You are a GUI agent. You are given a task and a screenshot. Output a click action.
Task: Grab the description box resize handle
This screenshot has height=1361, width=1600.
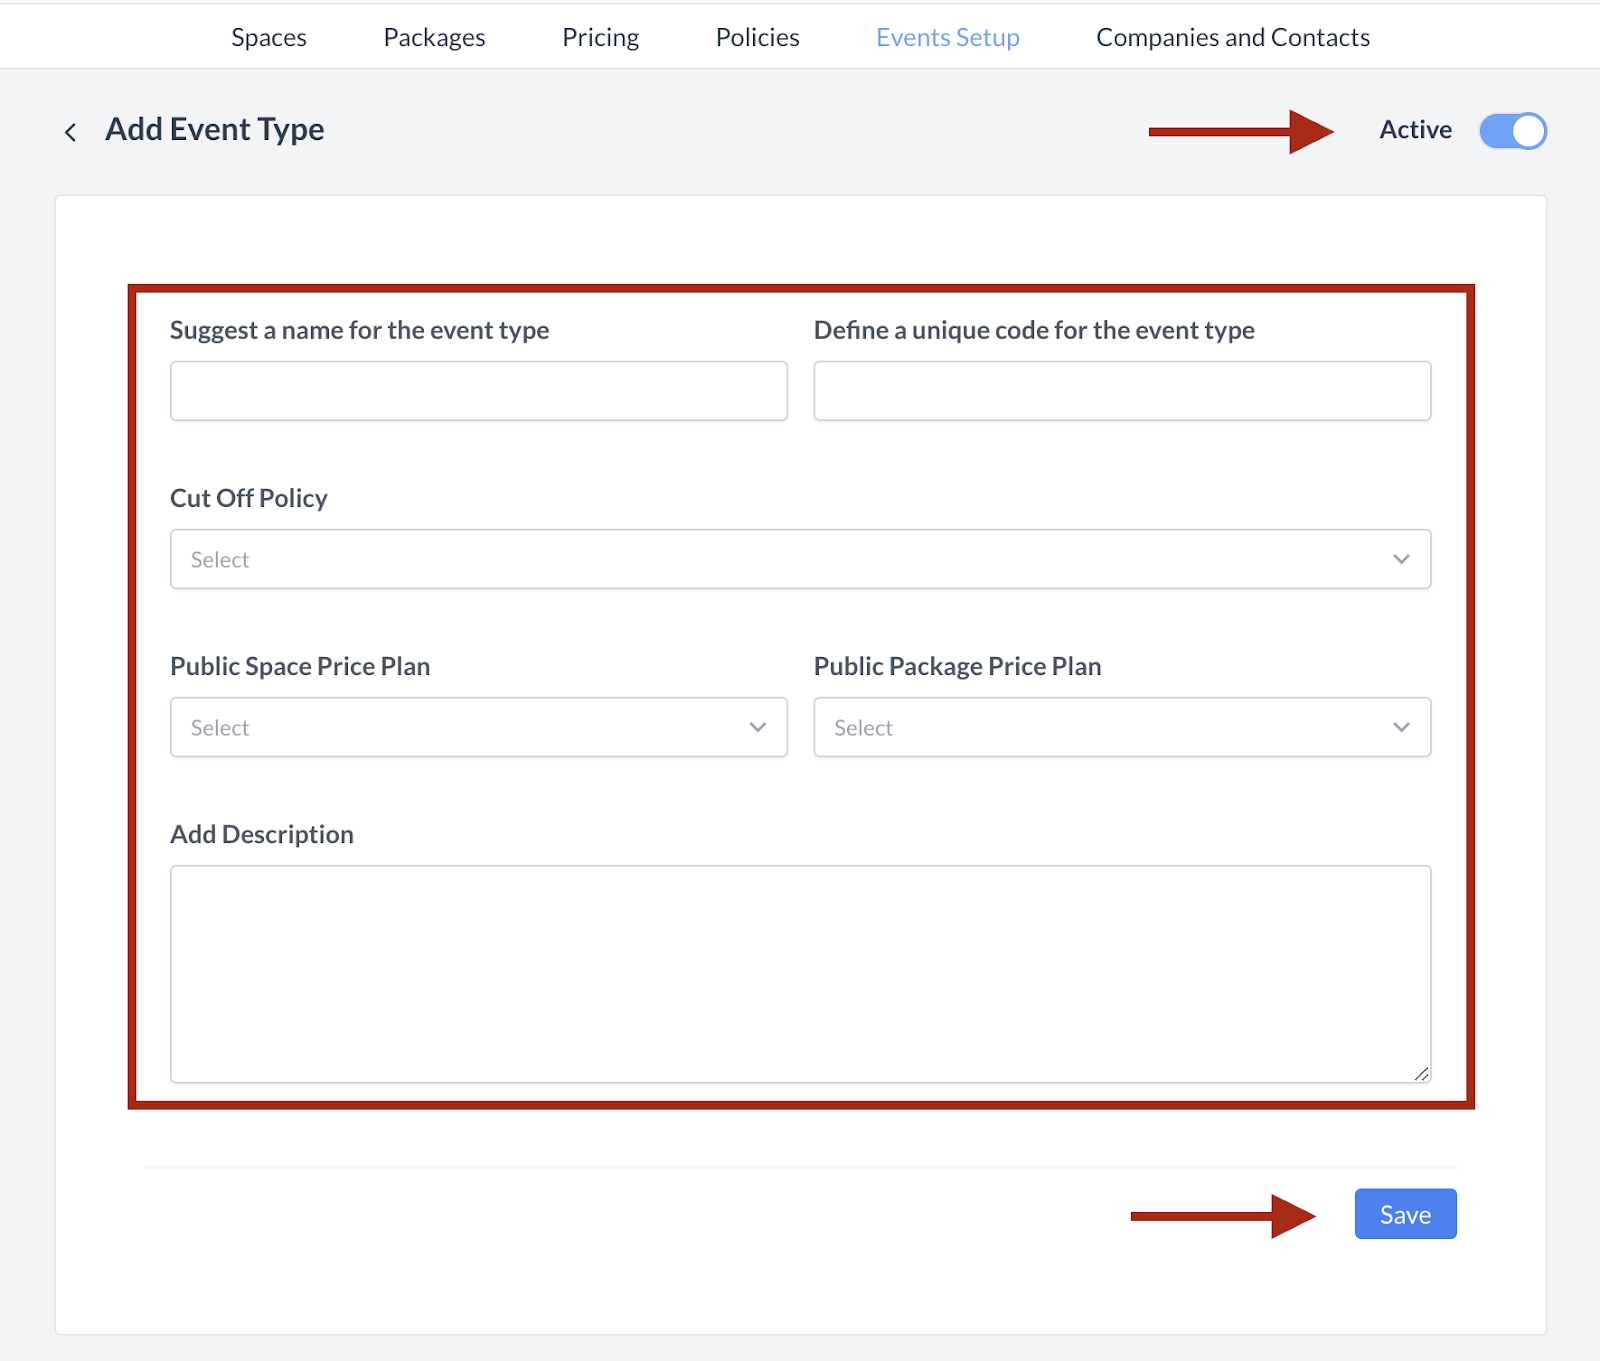coord(1421,1073)
